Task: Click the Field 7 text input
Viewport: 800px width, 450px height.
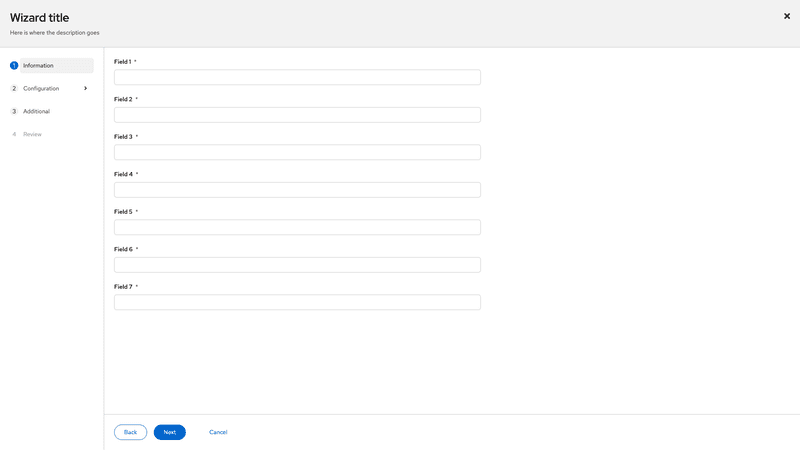Action: 297,302
